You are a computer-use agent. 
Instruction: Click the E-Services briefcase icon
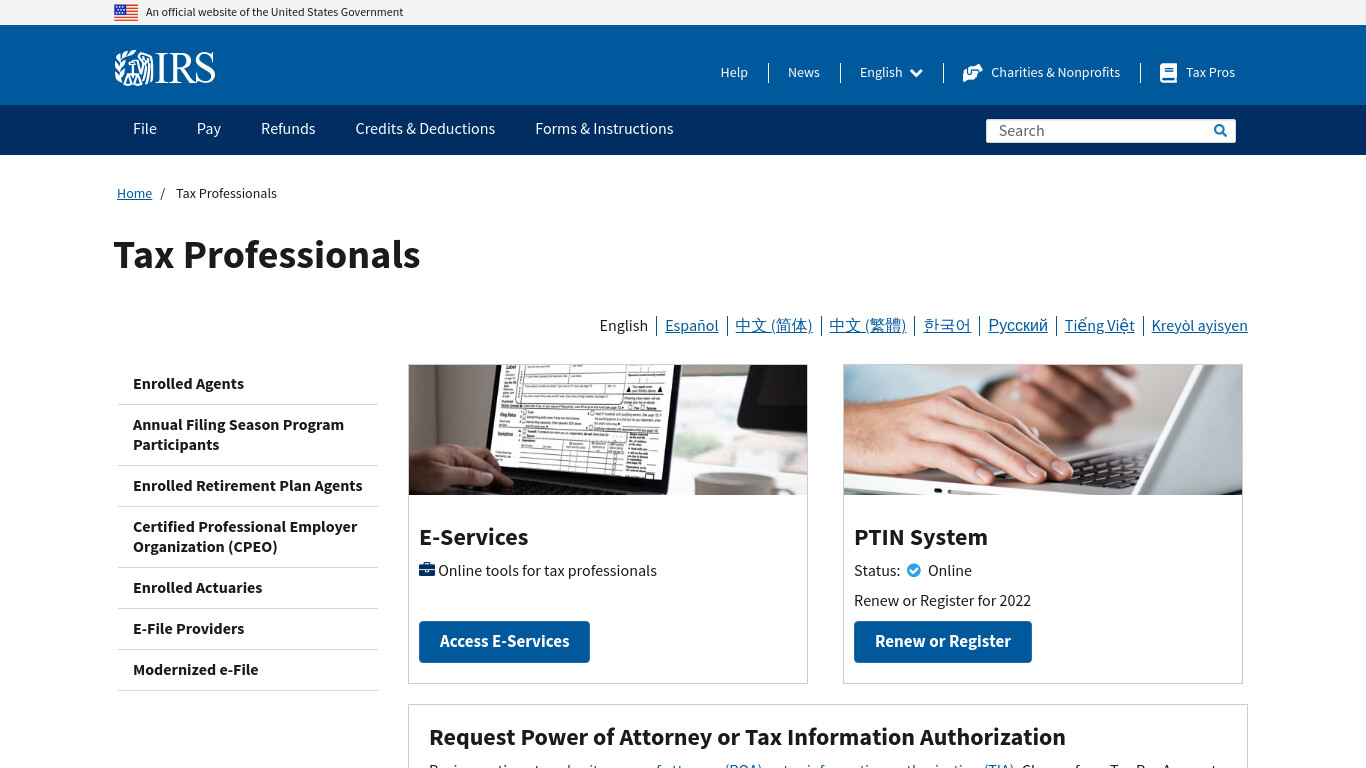(x=427, y=570)
